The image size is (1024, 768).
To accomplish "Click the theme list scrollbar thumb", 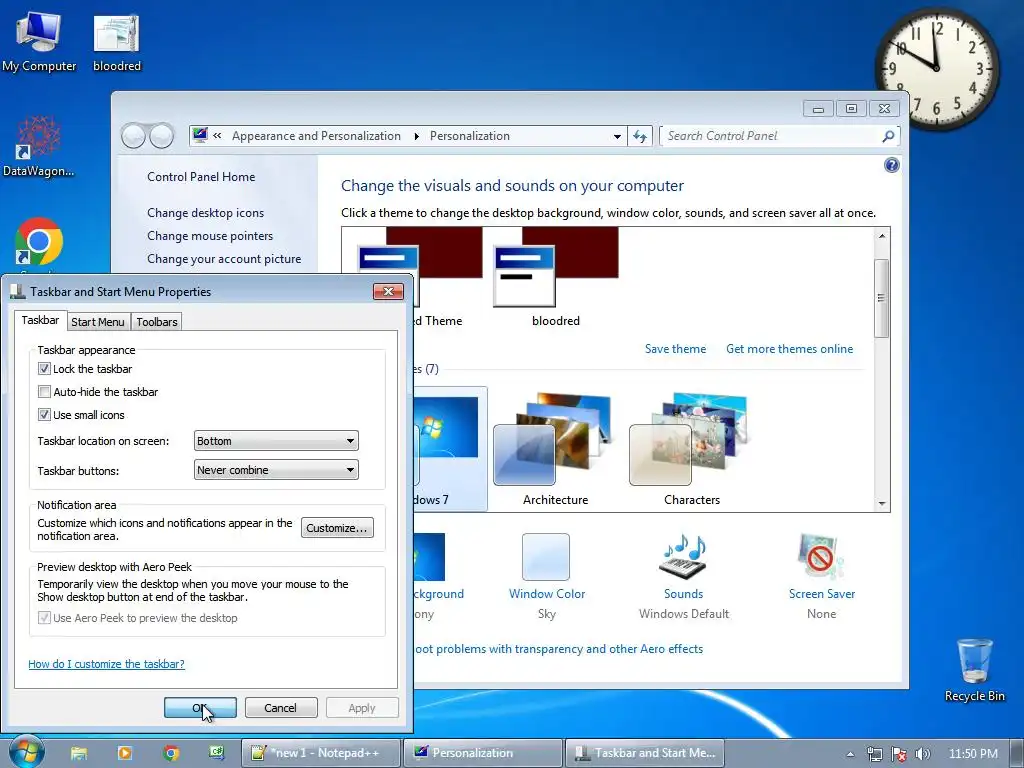I will pos(882,298).
